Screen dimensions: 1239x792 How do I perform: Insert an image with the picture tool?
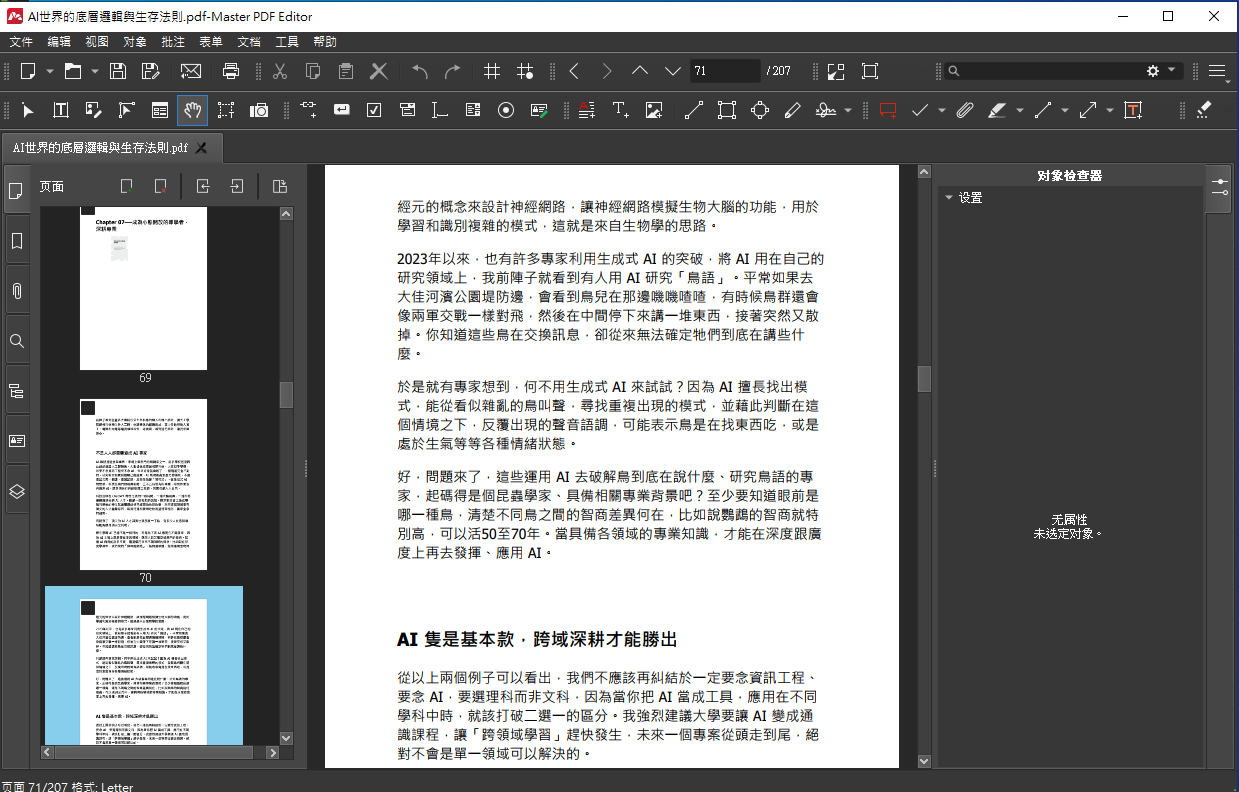654,110
